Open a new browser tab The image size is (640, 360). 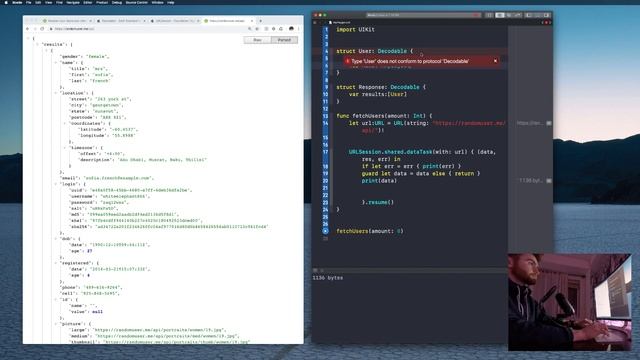click(260, 20)
